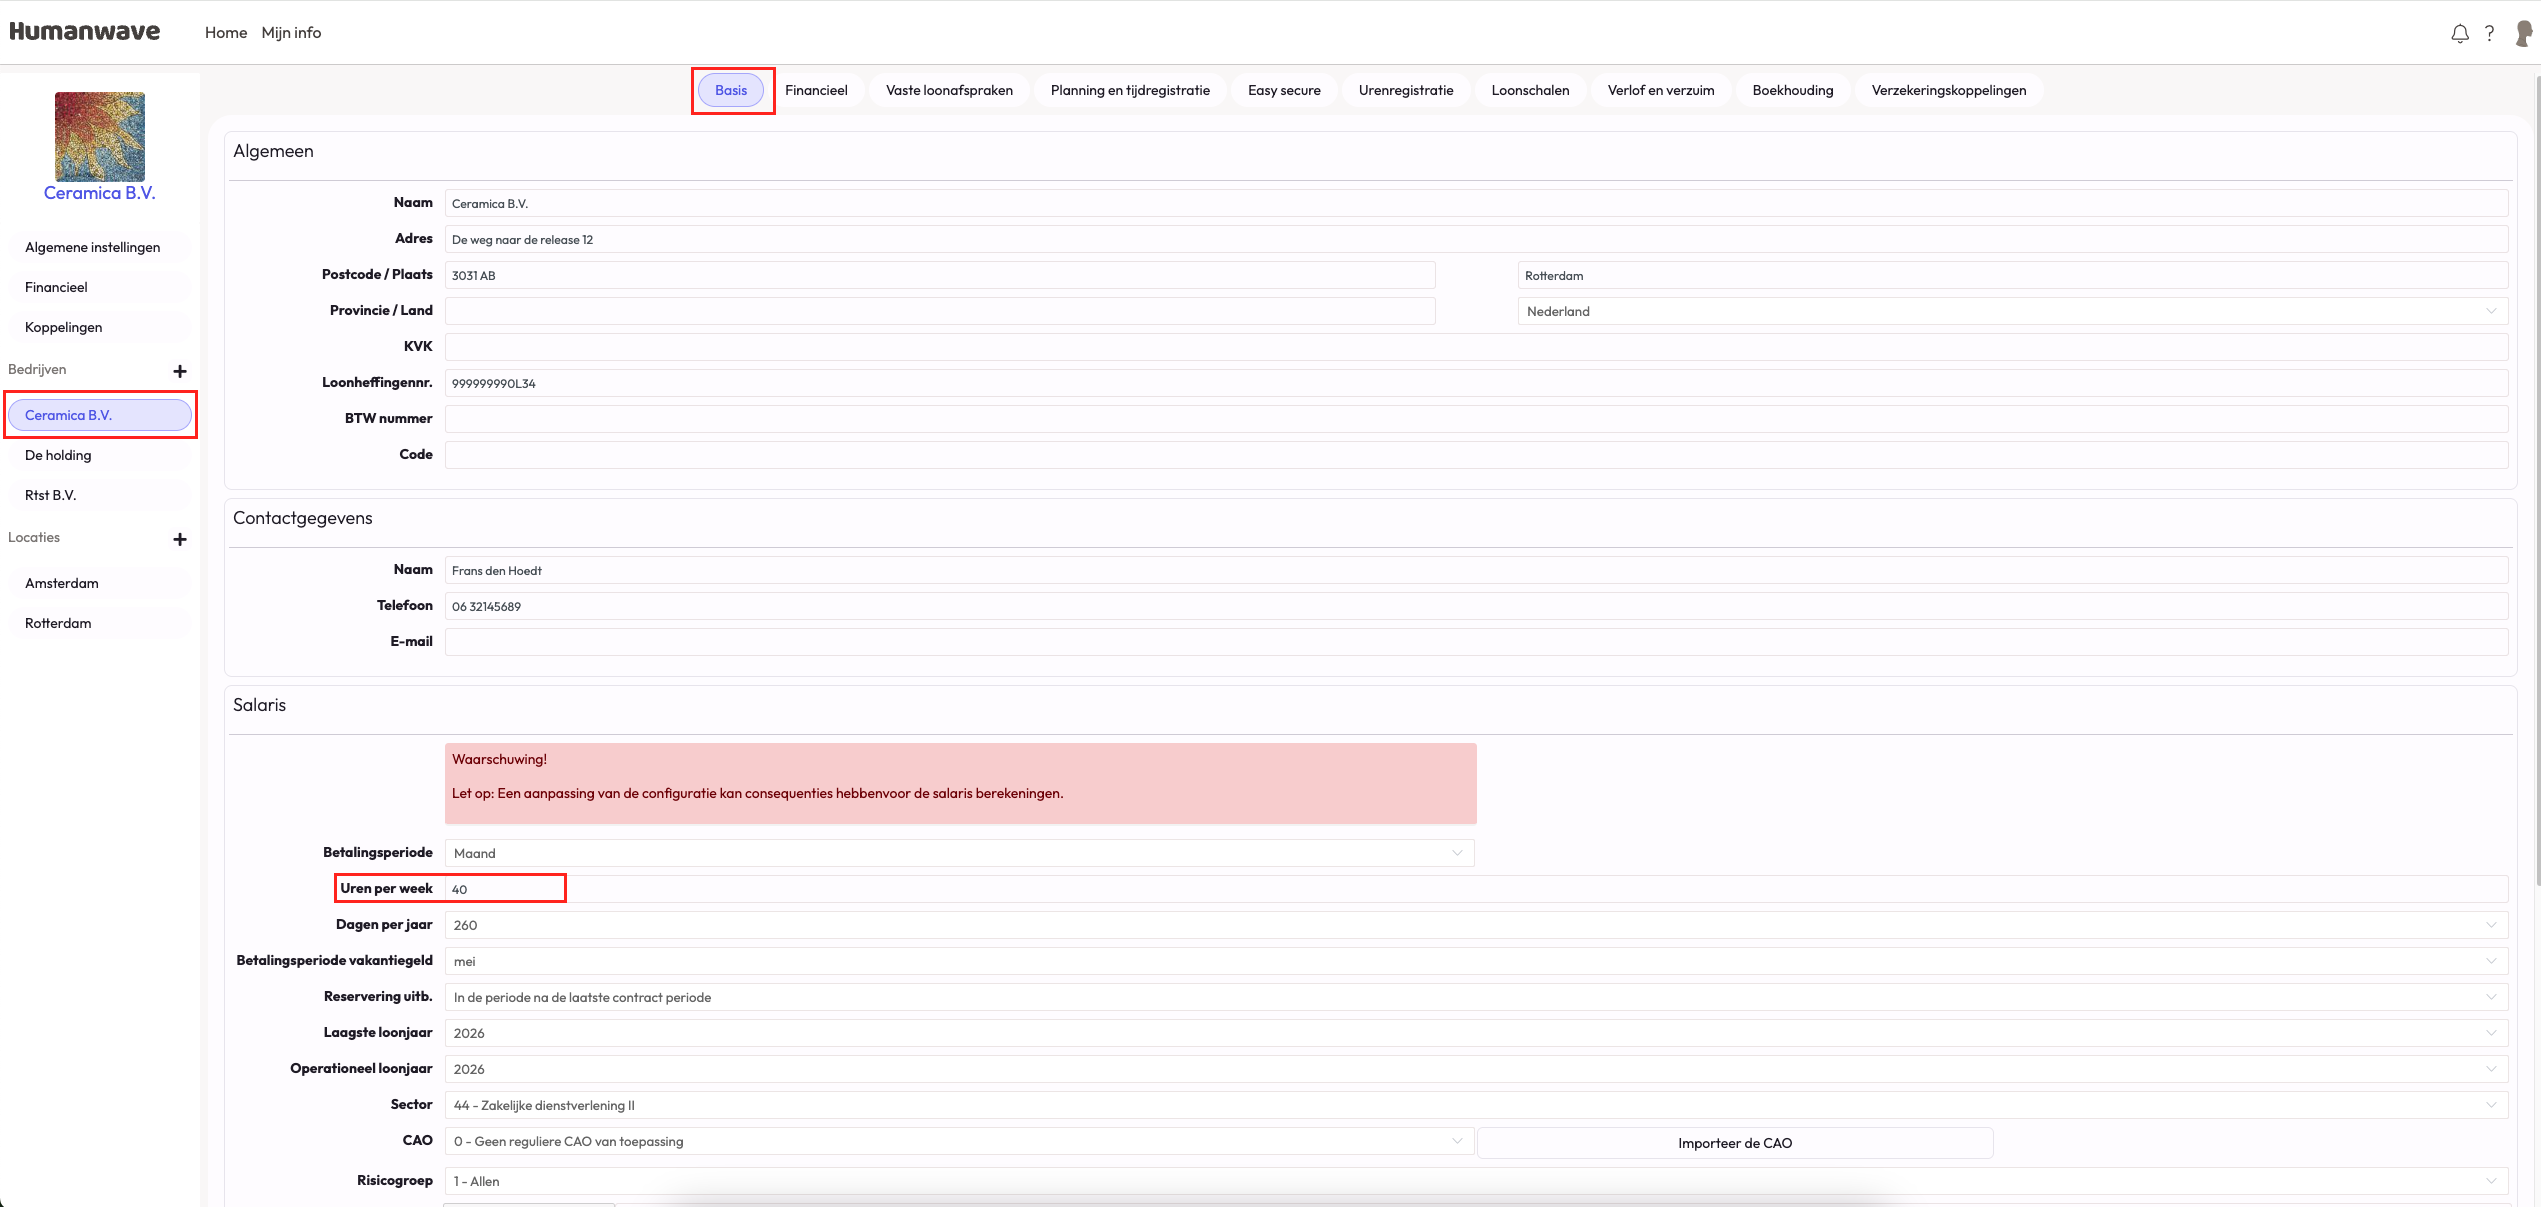Click the Humanwave logo
This screenshot has height=1207, width=2541.
point(85,32)
